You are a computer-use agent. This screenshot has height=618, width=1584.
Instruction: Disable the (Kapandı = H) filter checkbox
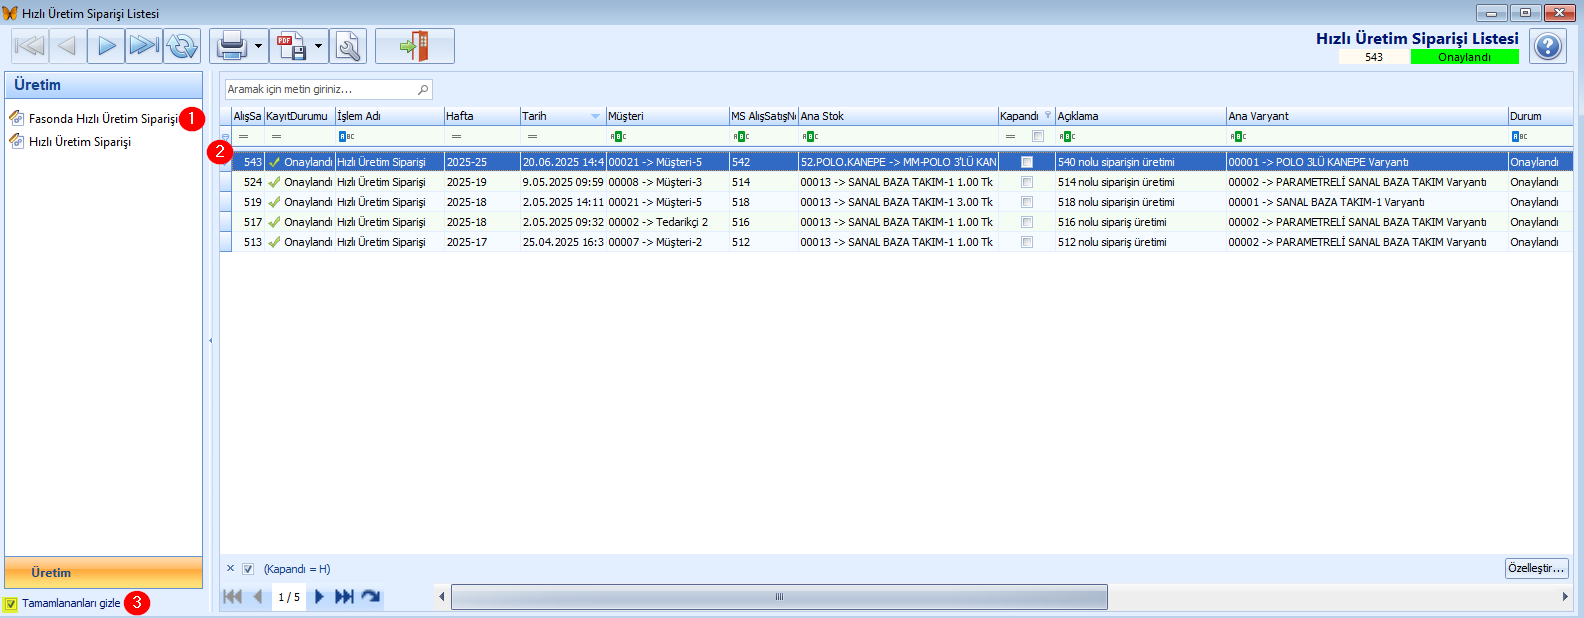(x=248, y=569)
